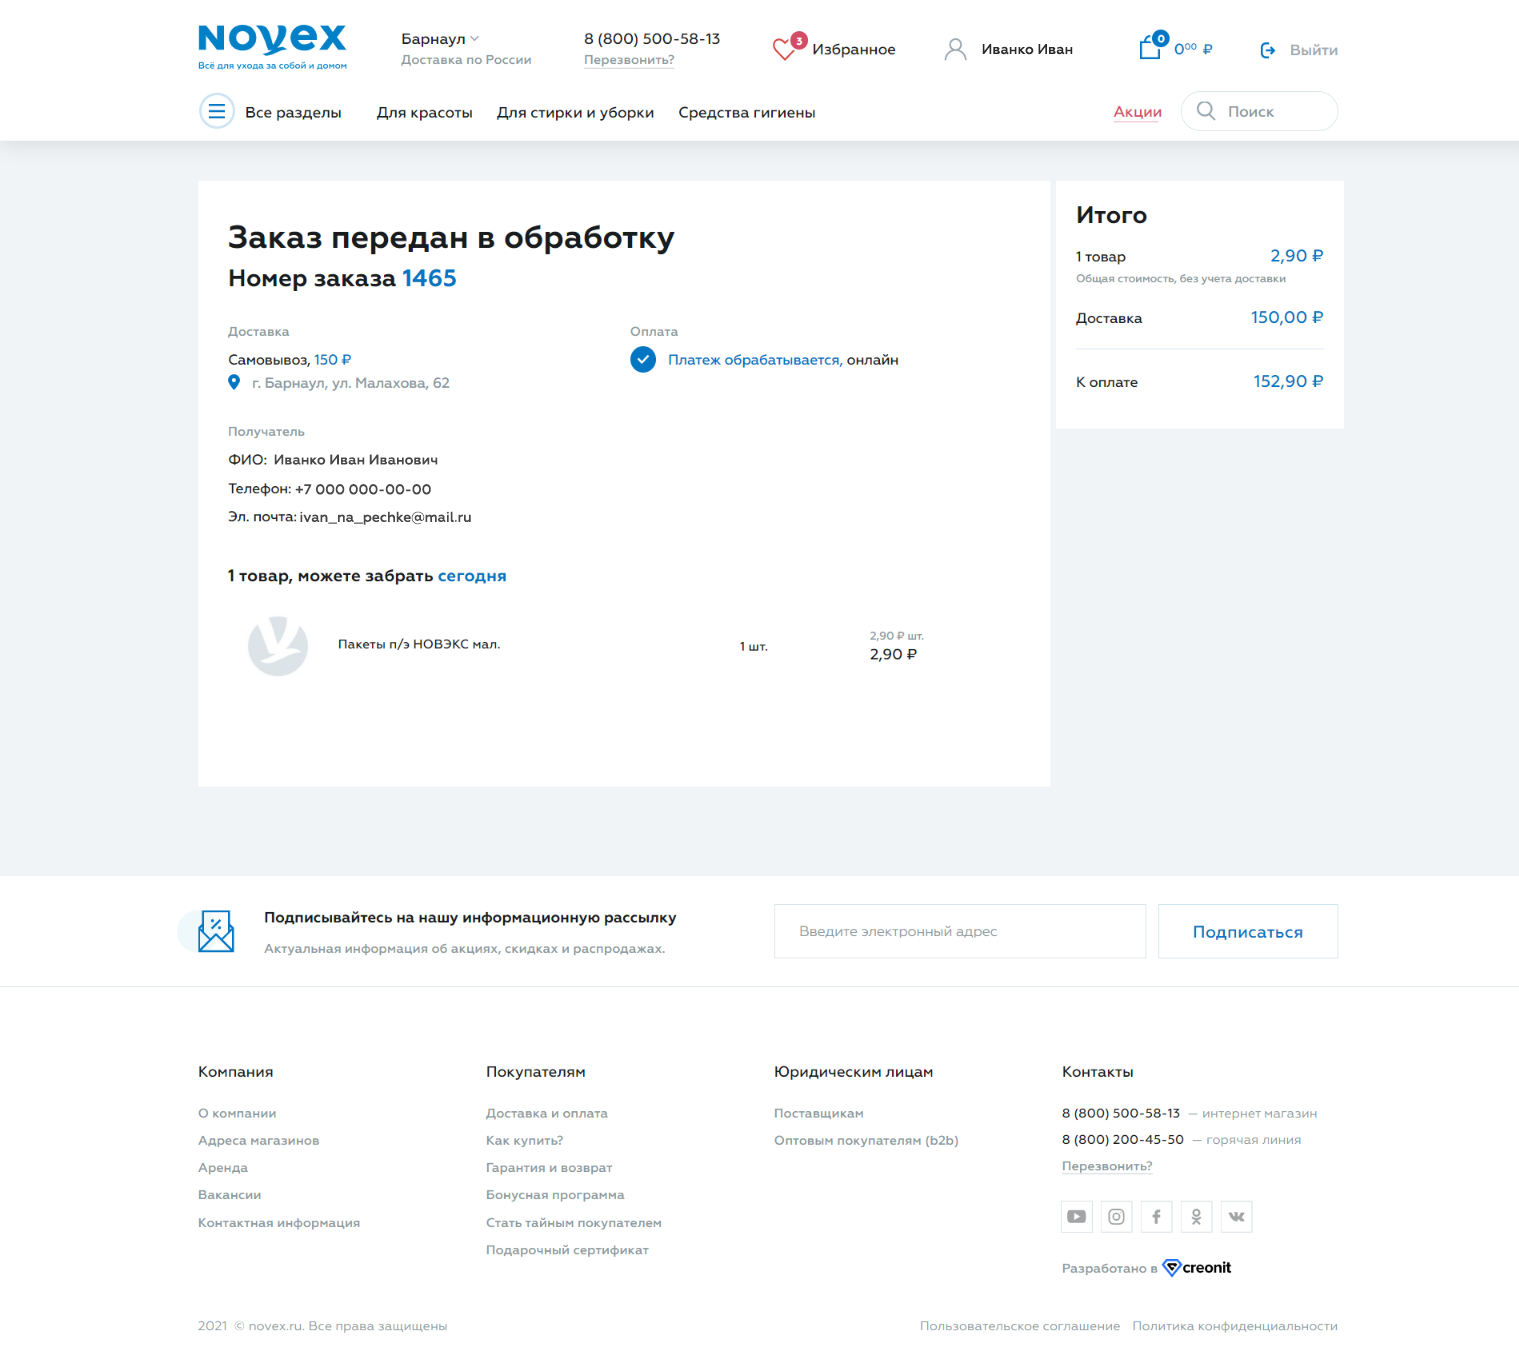Screen dimensions: 1519x1355
Task: Open the YouTube social link
Action: (1076, 1217)
